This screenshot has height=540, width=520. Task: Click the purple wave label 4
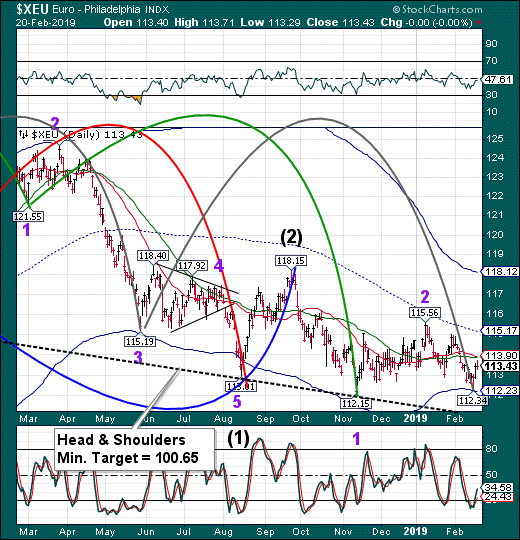[219, 266]
